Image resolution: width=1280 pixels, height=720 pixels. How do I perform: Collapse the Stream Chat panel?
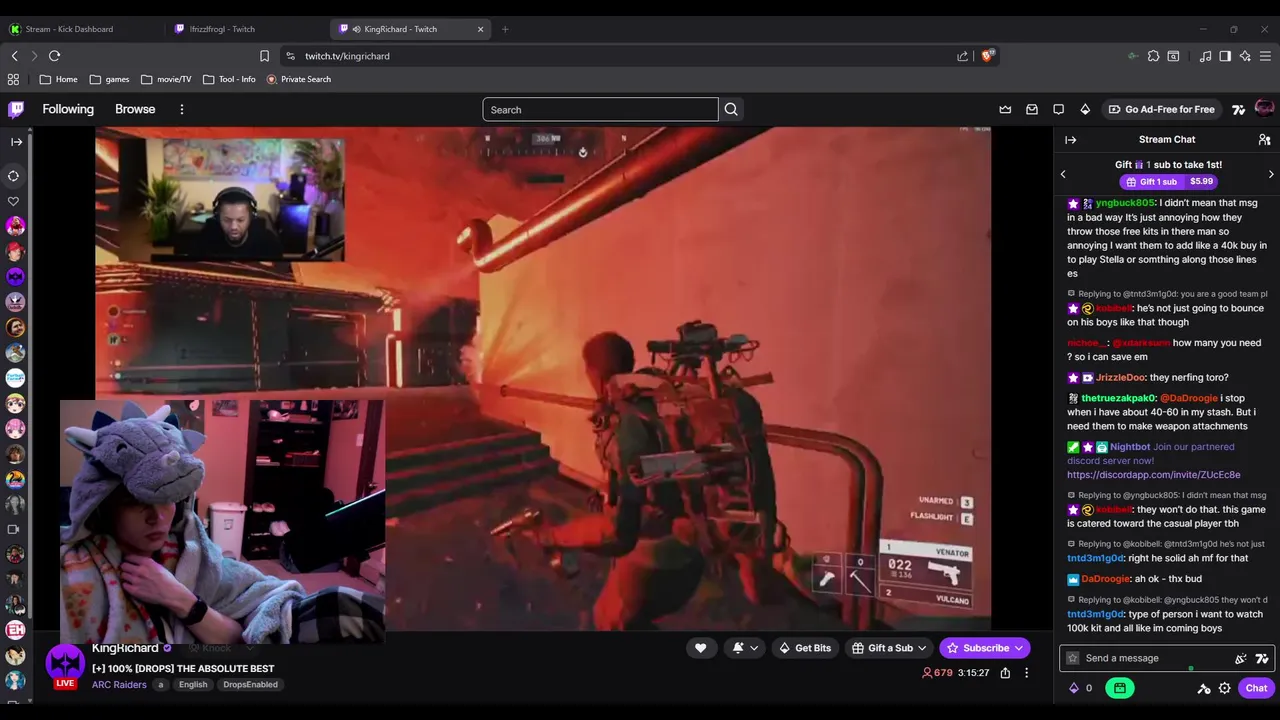point(1070,140)
